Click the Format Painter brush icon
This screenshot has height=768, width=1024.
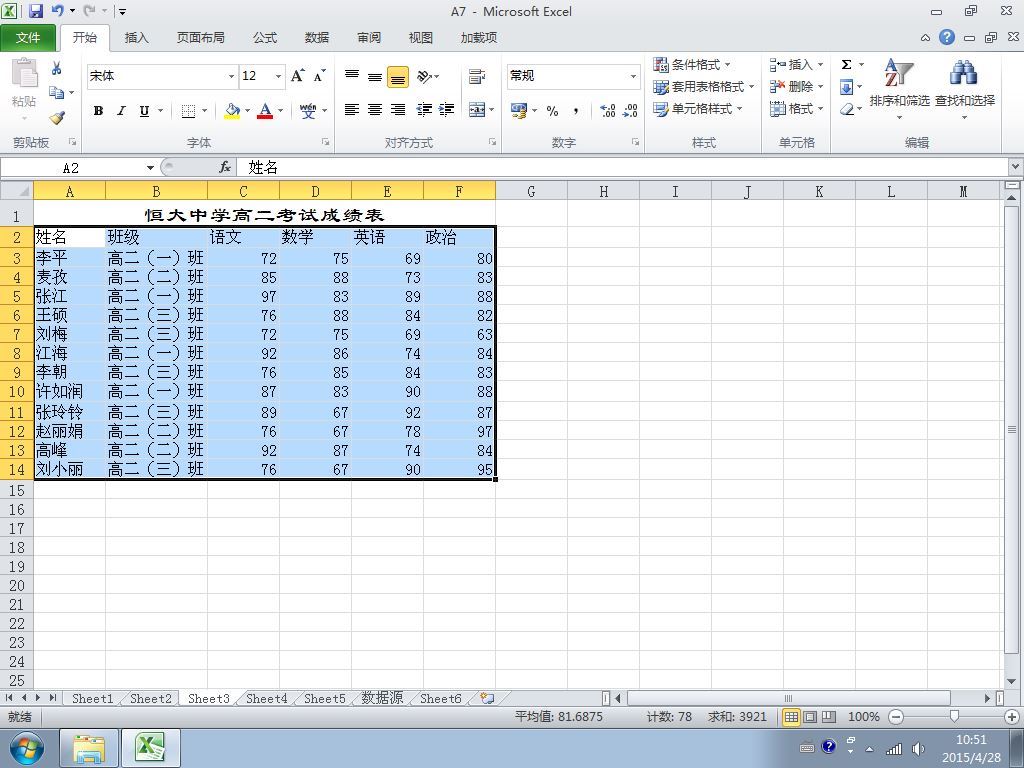click(x=57, y=118)
